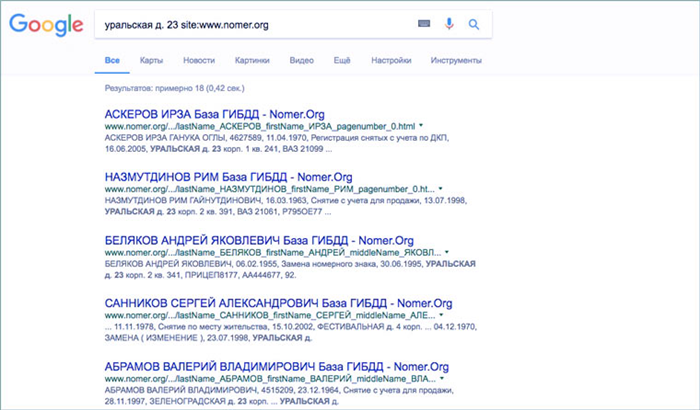Switch to the Новости tab
The image size is (700, 410).
point(199,60)
